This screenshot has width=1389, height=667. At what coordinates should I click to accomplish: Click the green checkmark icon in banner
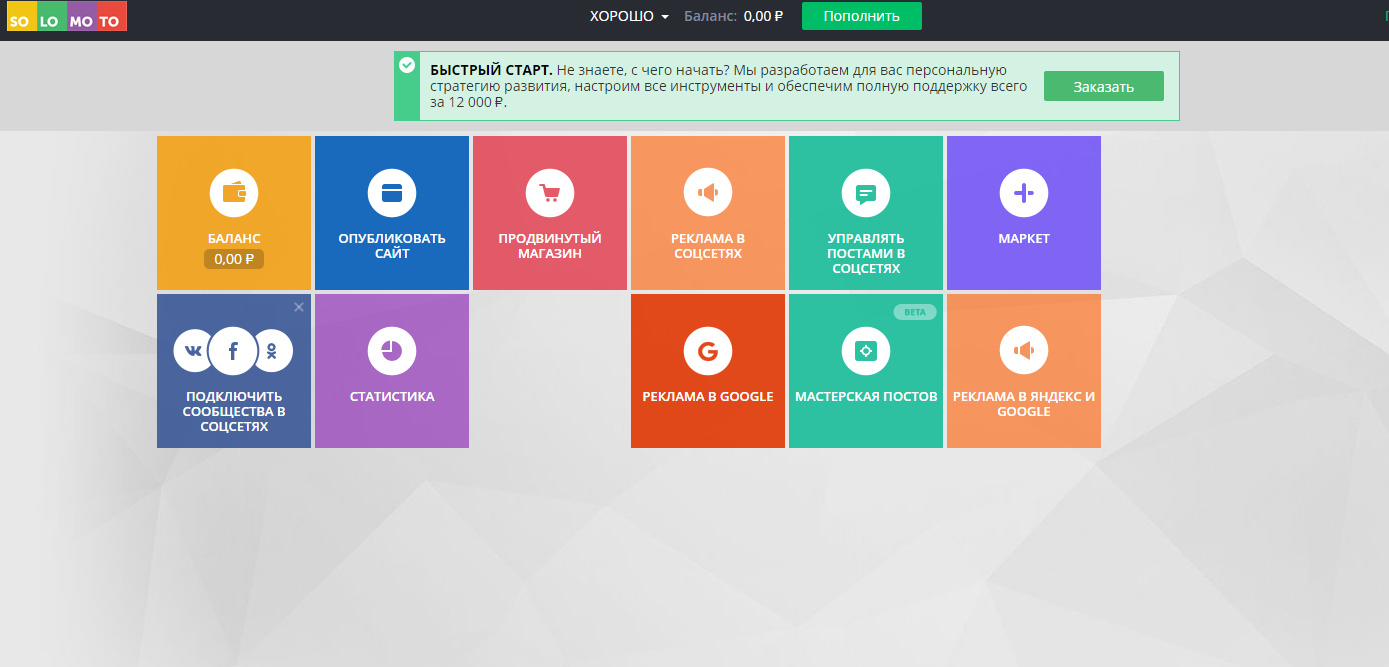point(407,65)
